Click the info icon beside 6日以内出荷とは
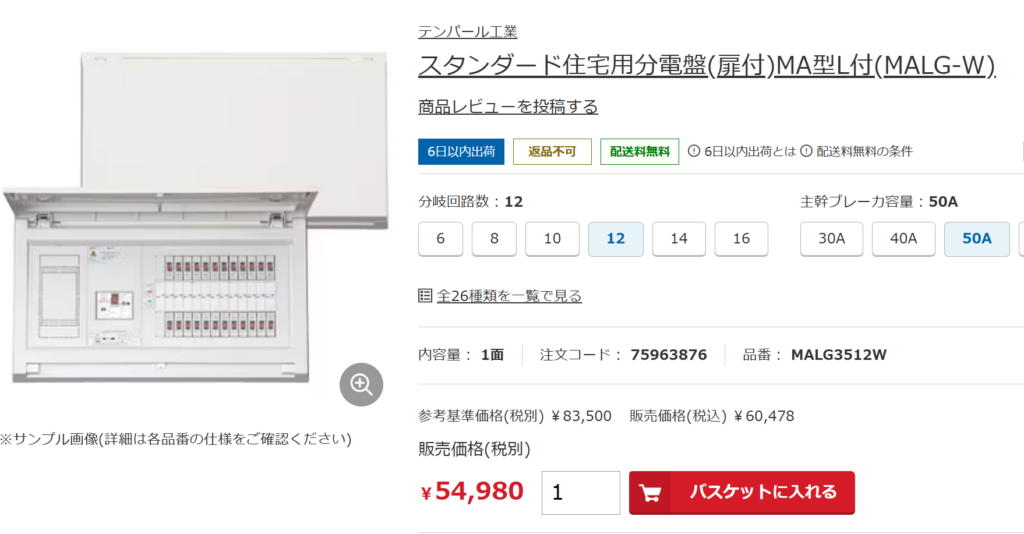The height and width of the screenshot is (534, 1024). (694, 151)
